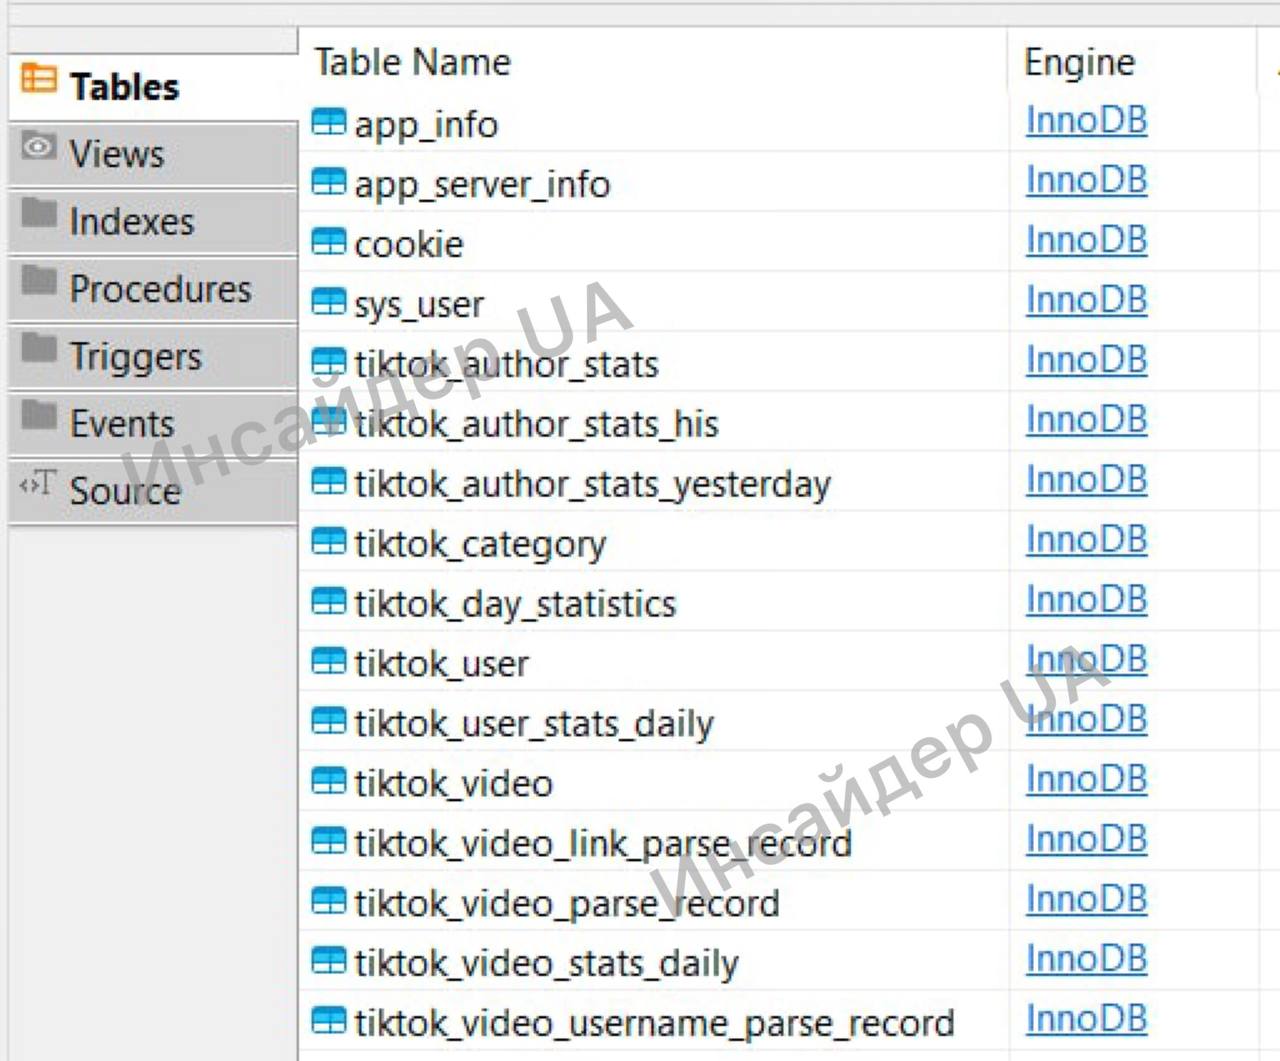Select the app_server_info table name
The height and width of the screenshot is (1061, 1280).
click(x=481, y=185)
